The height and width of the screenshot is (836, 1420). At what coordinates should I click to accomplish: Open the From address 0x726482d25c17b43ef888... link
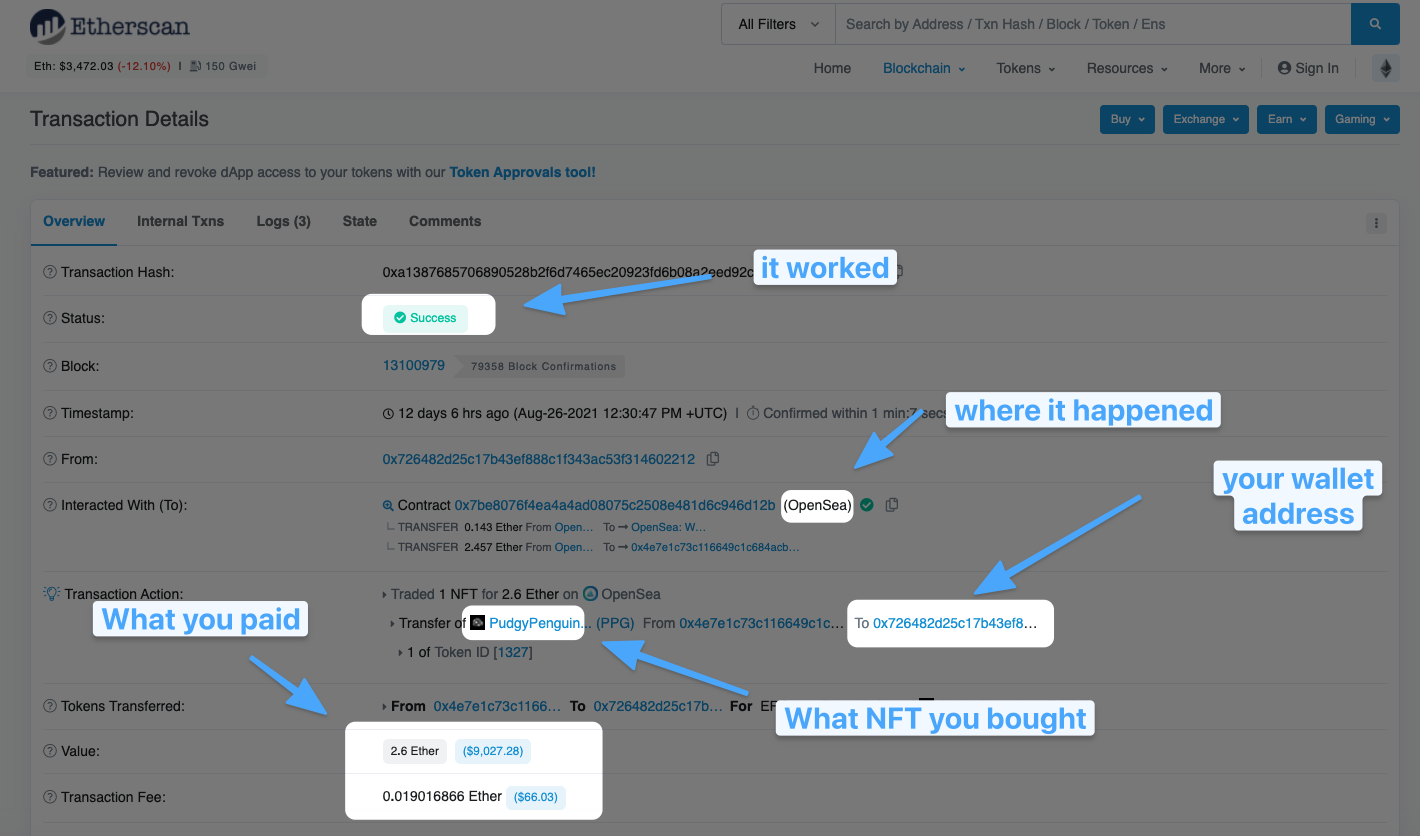click(x=539, y=459)
